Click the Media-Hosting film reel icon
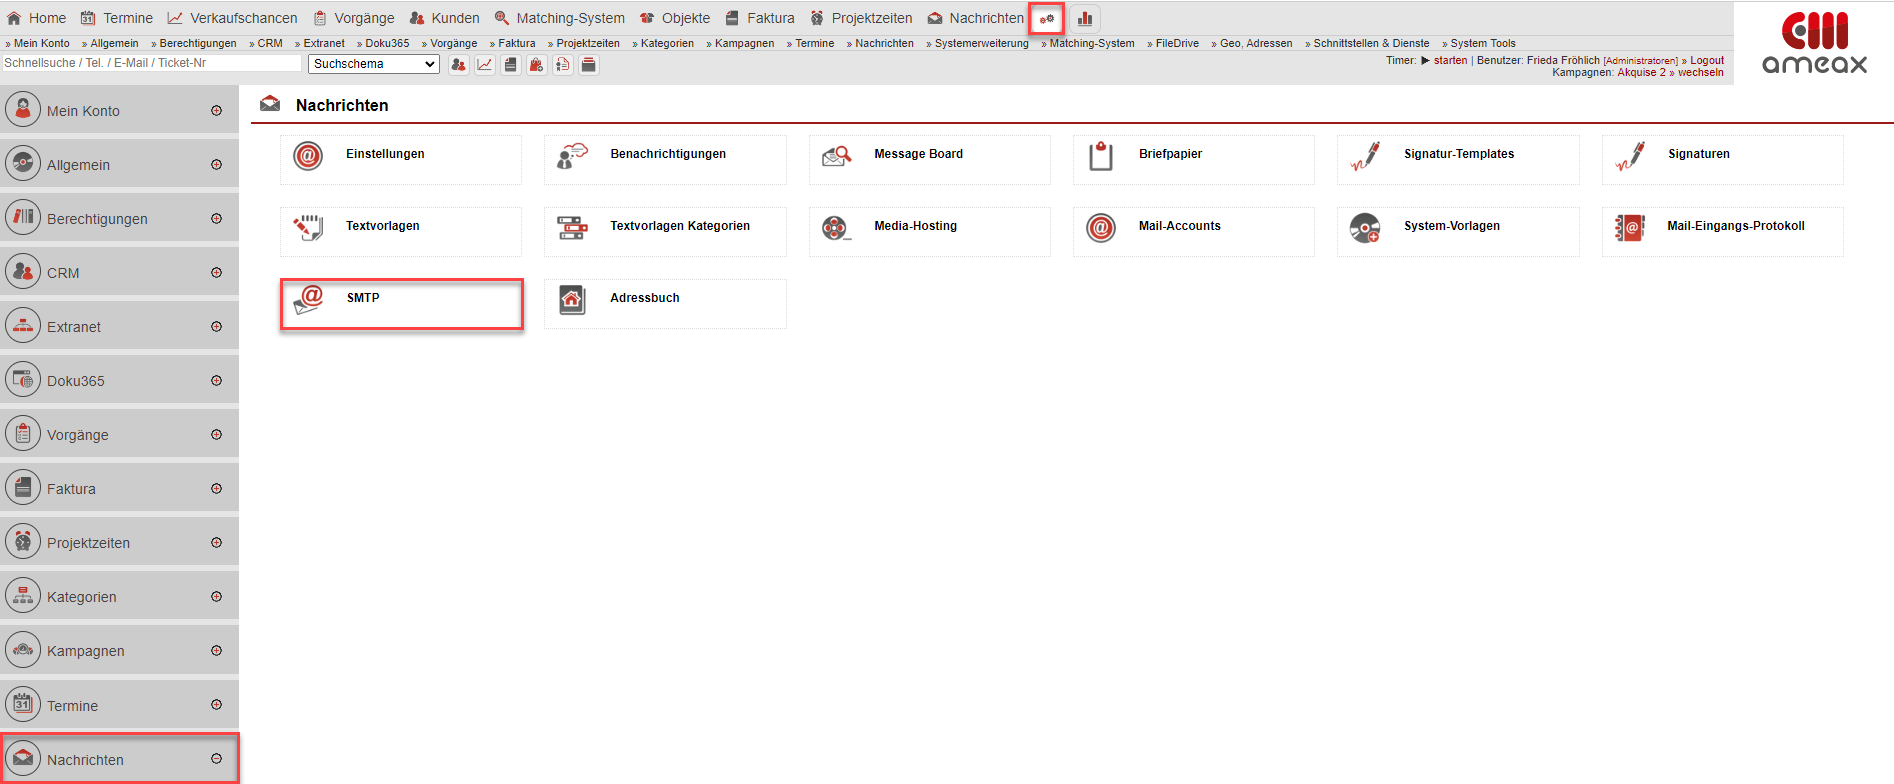This screenshot has height=784, width=1894. pos(835,228)
